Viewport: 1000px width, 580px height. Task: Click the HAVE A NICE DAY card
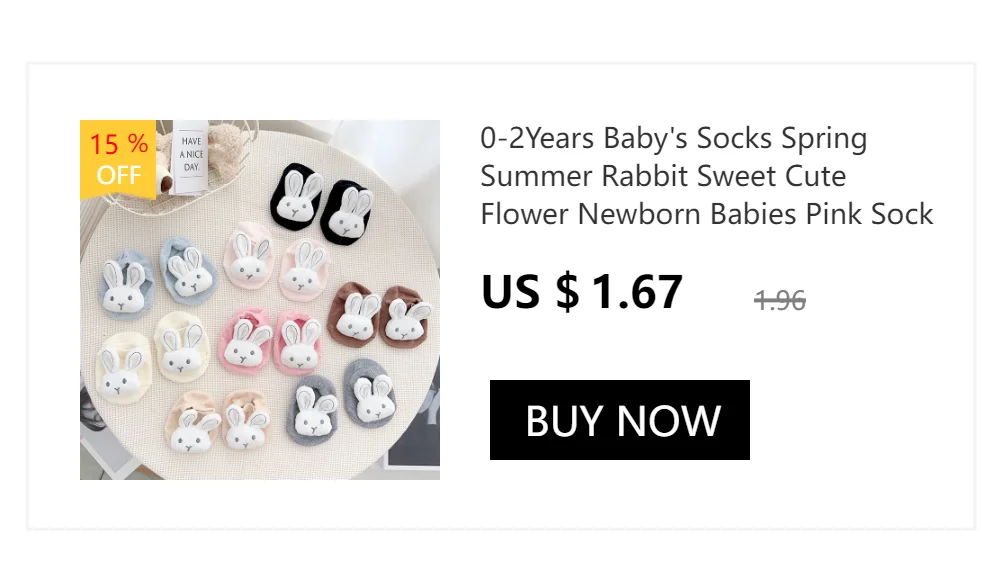(191, 157)
